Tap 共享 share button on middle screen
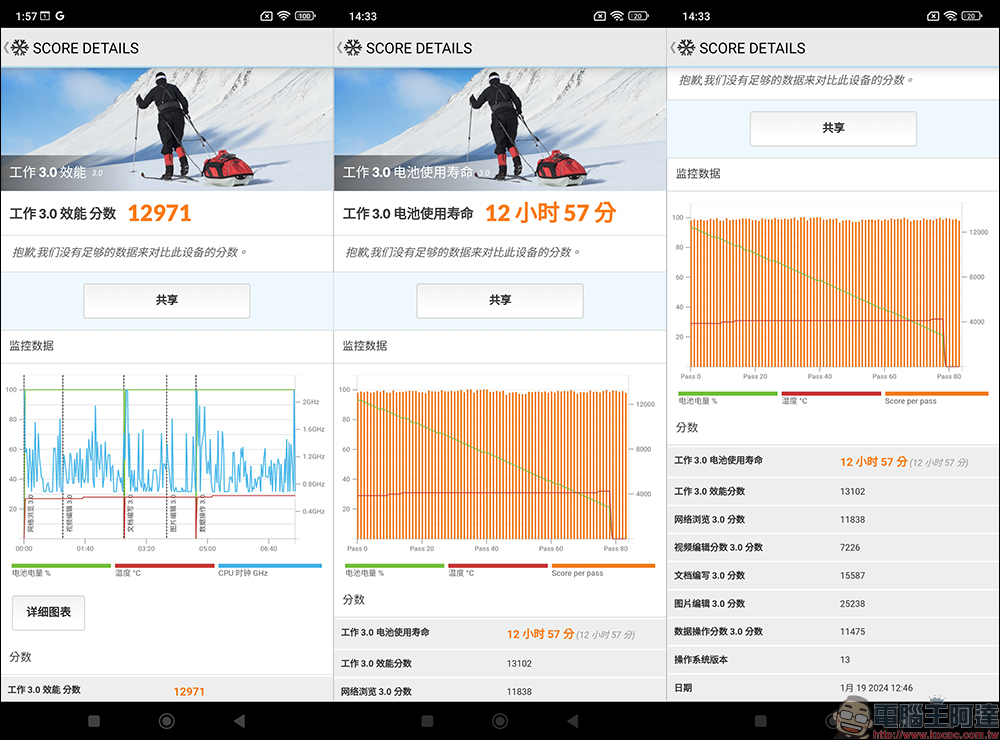 (500, 300)
